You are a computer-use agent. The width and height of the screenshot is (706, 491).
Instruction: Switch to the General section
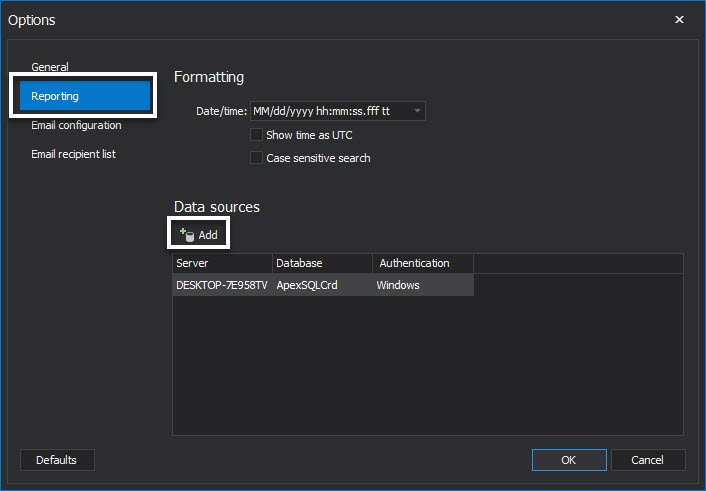coord(50,67)
